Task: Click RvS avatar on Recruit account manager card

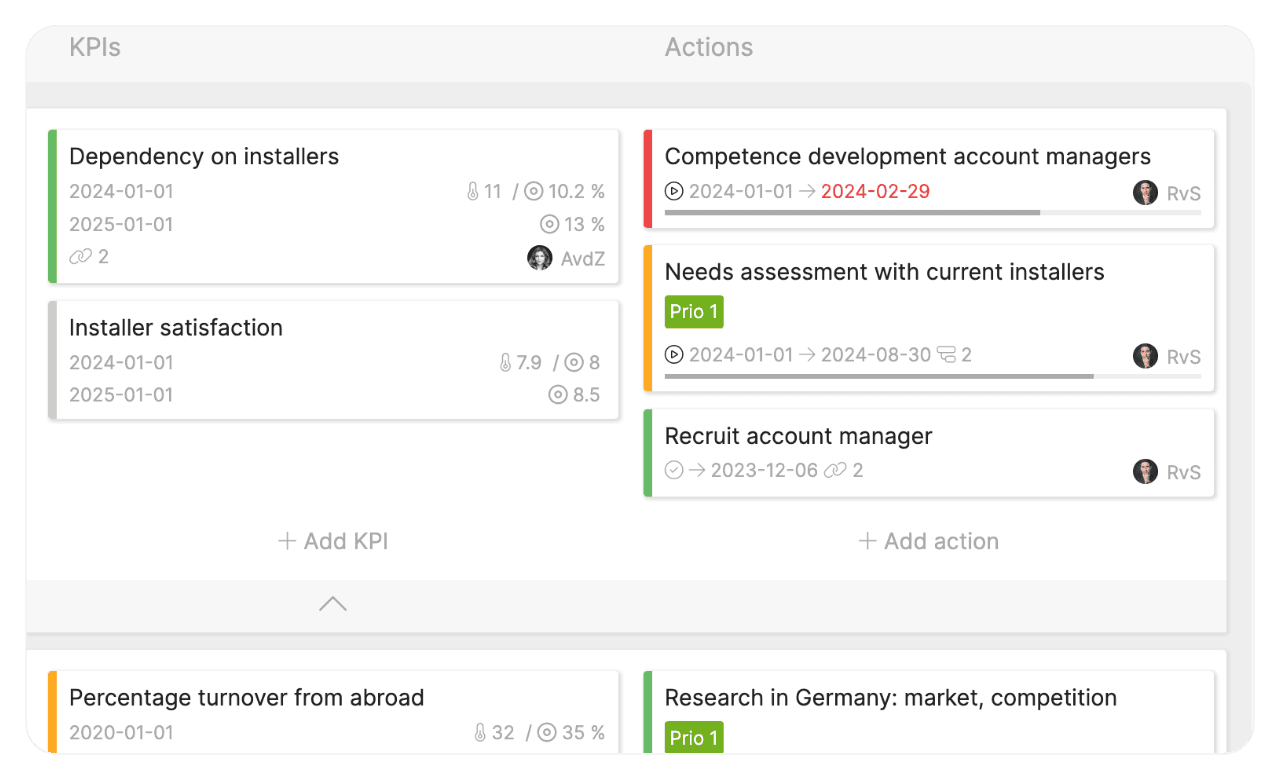Action: tap(1146, 472)
